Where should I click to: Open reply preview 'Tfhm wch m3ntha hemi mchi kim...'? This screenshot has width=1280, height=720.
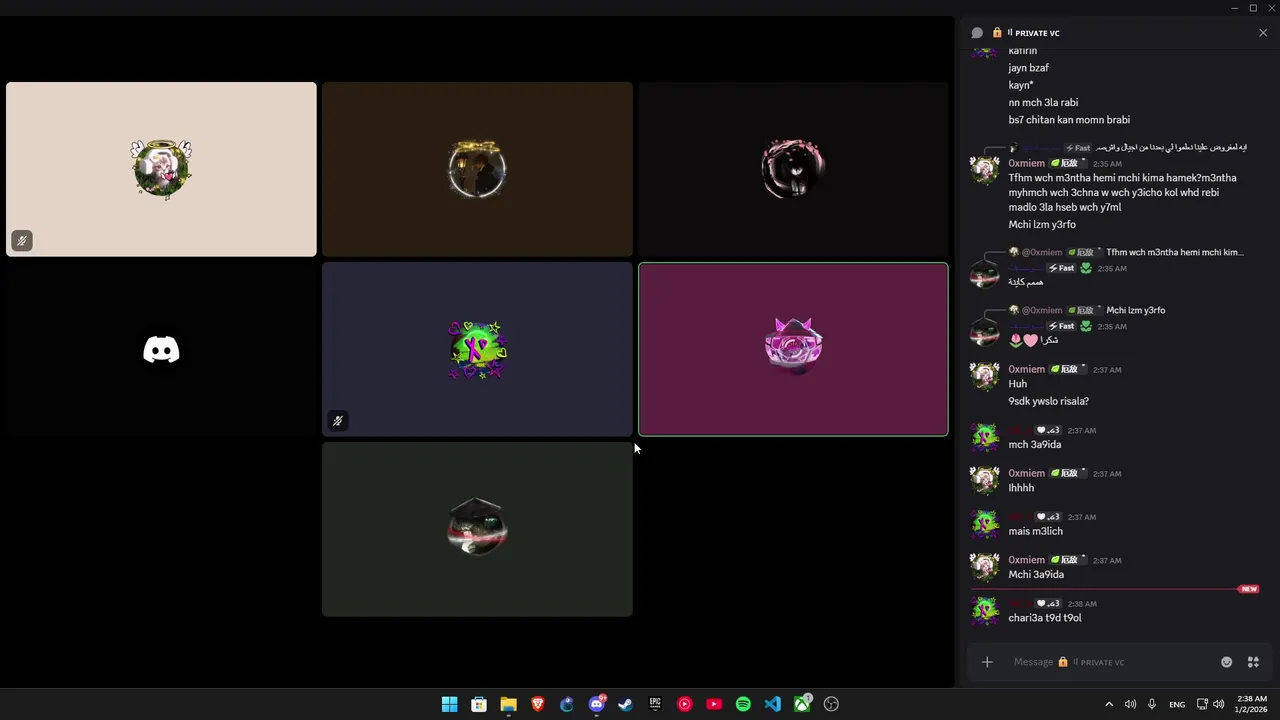1175,252
